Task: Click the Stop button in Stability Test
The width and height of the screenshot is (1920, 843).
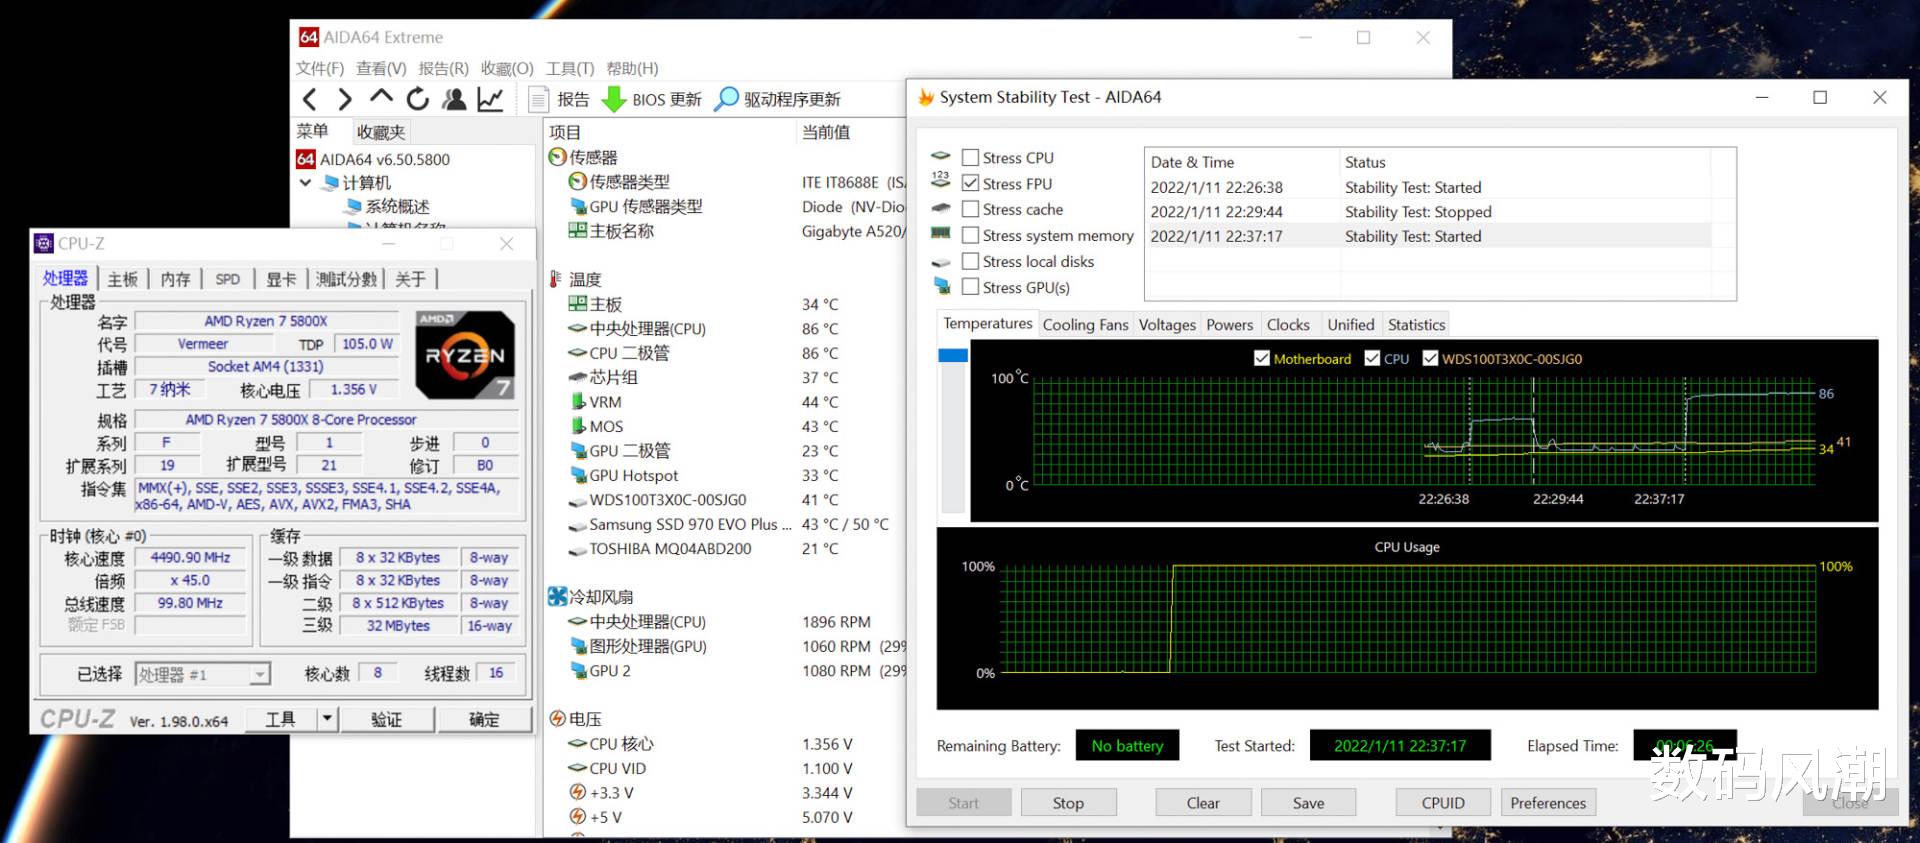Action: 1068,803
